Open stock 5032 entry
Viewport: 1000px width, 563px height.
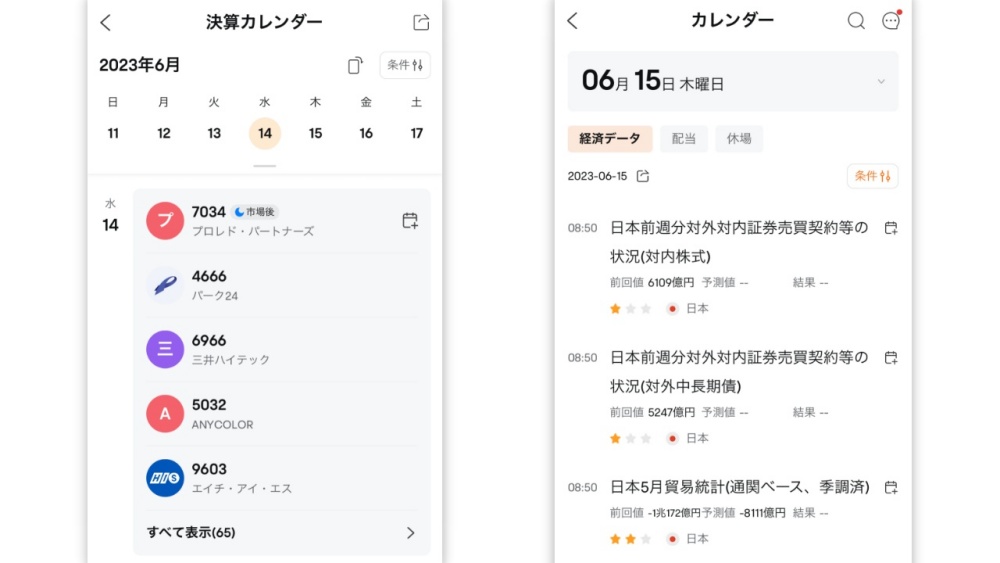(x=282, y=414)
